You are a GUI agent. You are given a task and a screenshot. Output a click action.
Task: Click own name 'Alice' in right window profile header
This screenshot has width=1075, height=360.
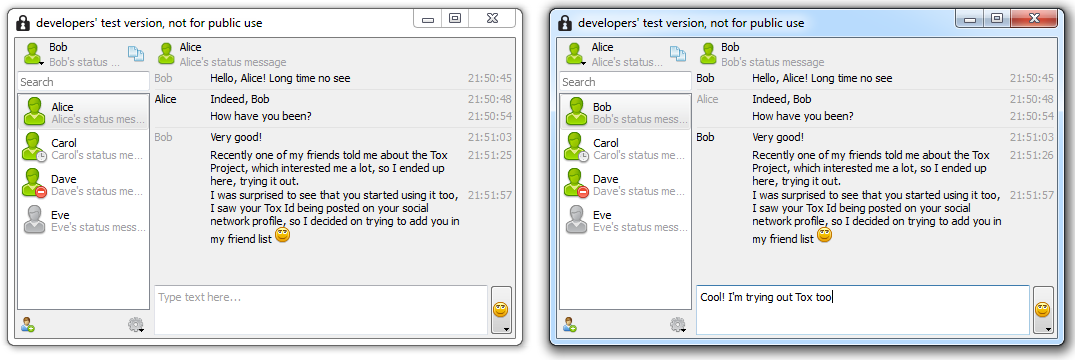603,47
